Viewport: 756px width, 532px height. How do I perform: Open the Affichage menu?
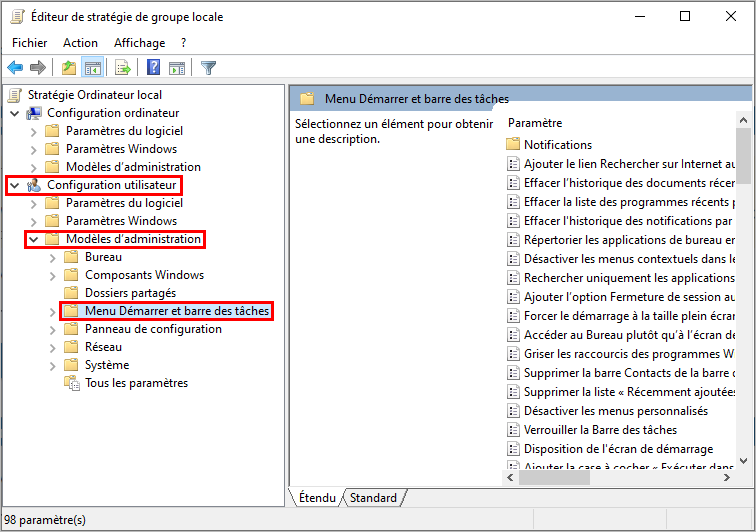pos(139,43)
